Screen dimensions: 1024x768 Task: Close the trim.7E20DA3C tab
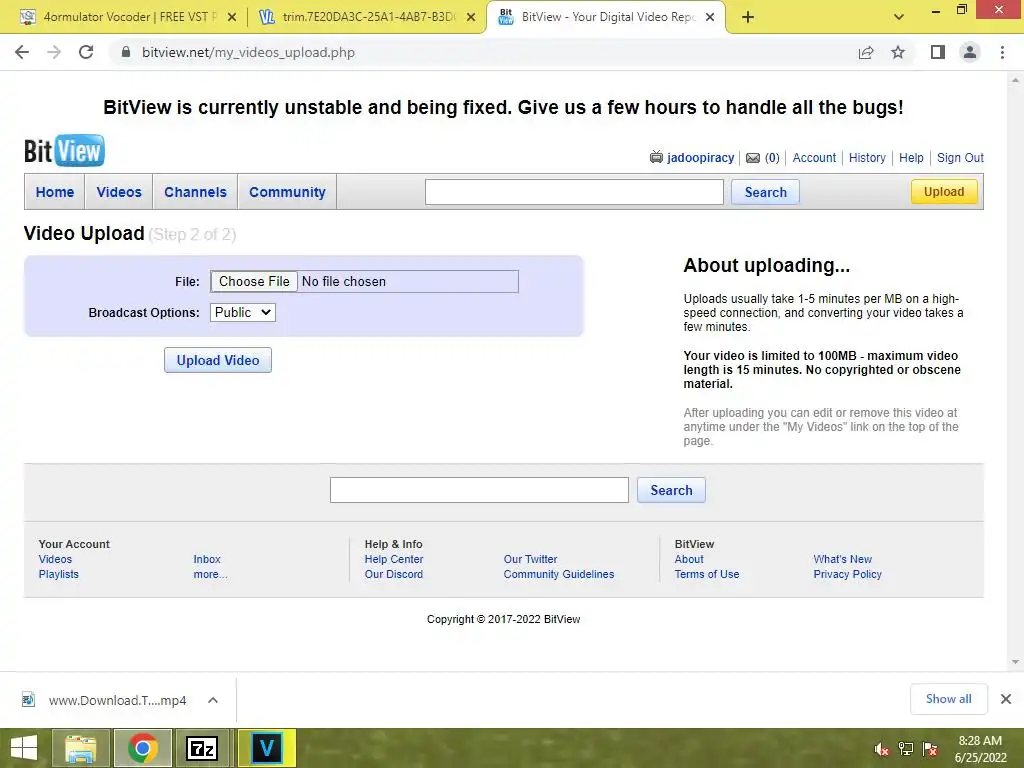coord(471,17)
